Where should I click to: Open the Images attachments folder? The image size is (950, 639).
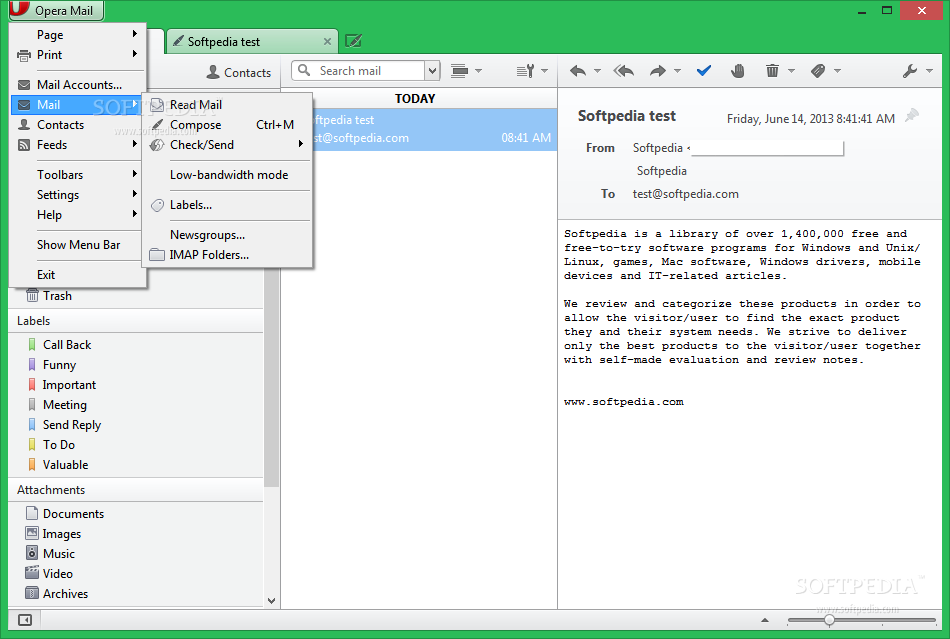(x=61, y=534)
